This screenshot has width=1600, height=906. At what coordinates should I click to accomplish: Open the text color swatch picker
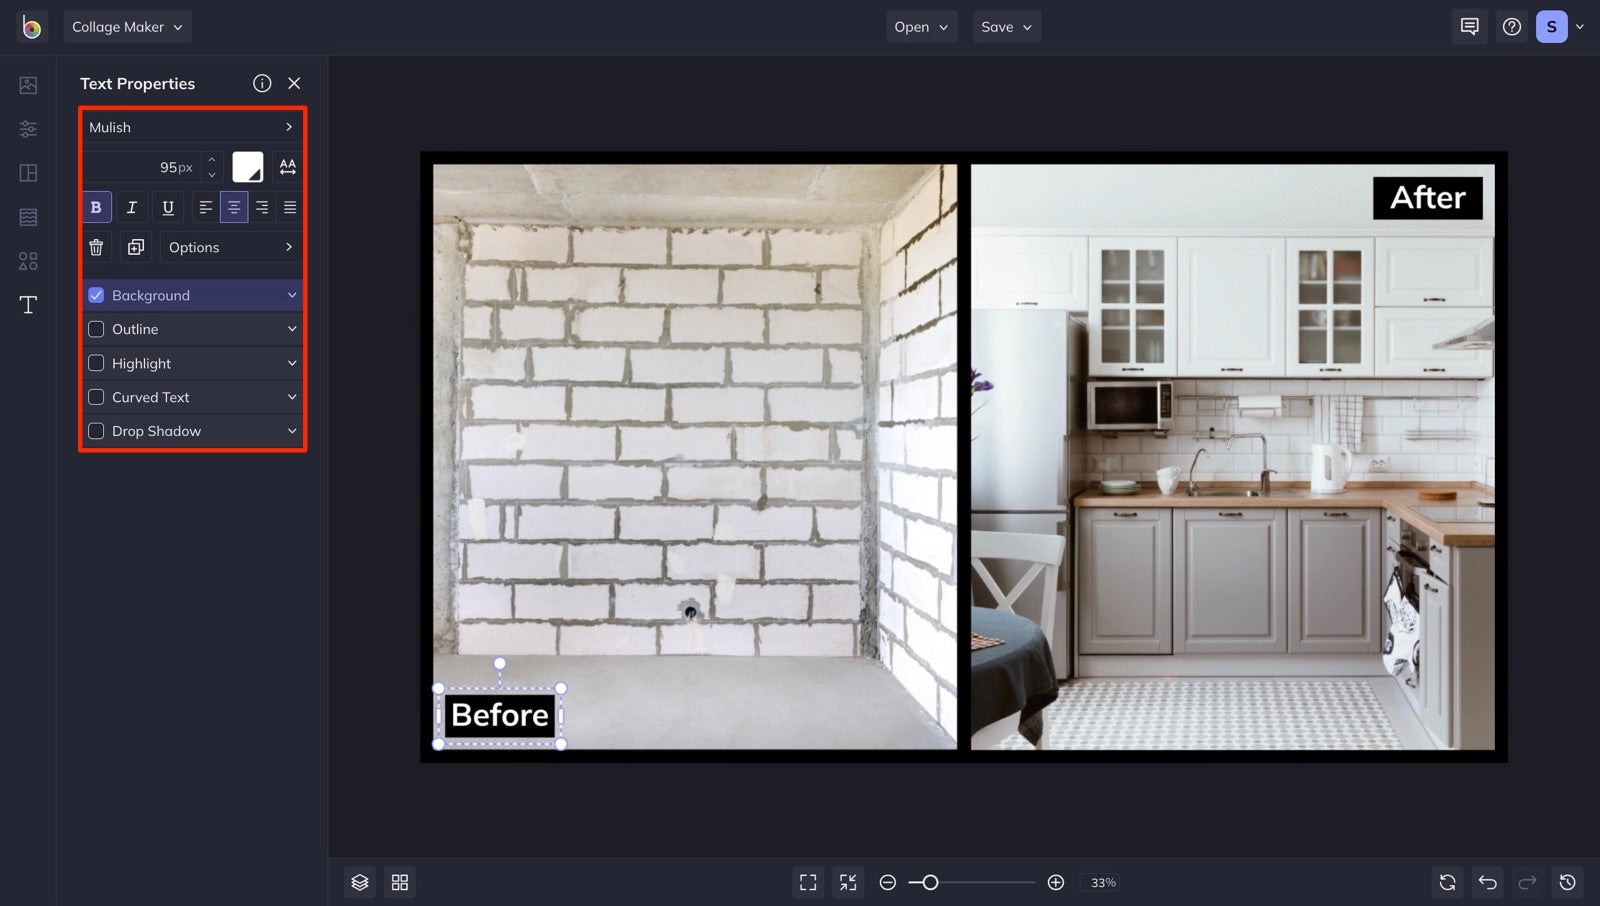[x=248, y=166]
